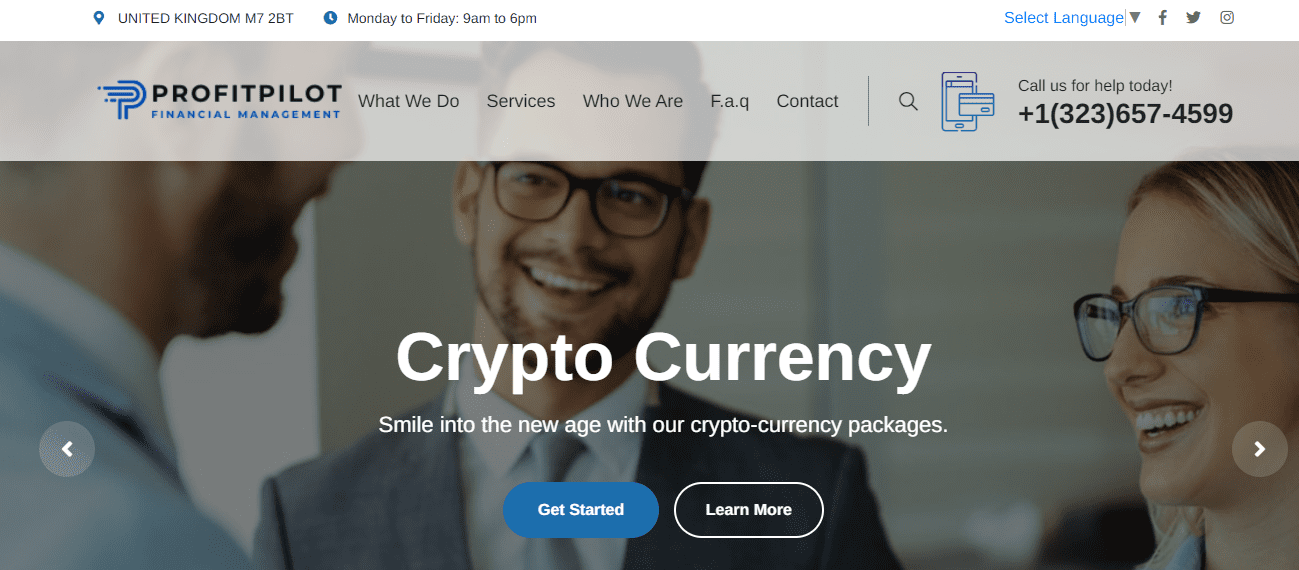Click the ProfitPilot logo

tap(219, 101)
